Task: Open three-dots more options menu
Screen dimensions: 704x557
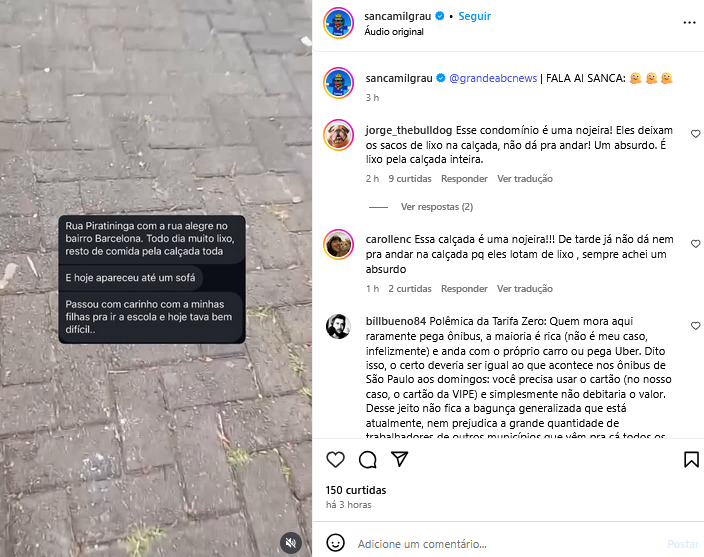Action: tap(689, 22)
